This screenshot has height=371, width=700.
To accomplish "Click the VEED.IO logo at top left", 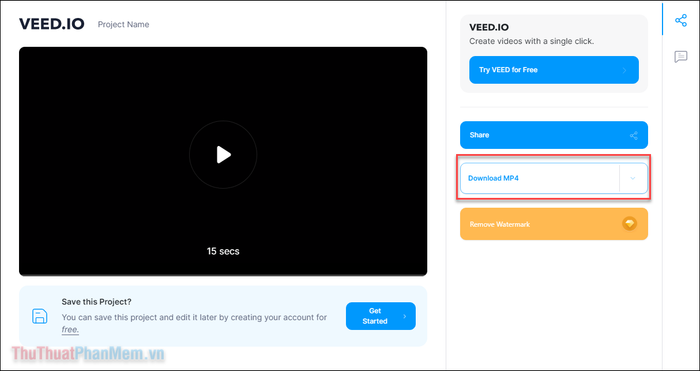I will 52,24.
